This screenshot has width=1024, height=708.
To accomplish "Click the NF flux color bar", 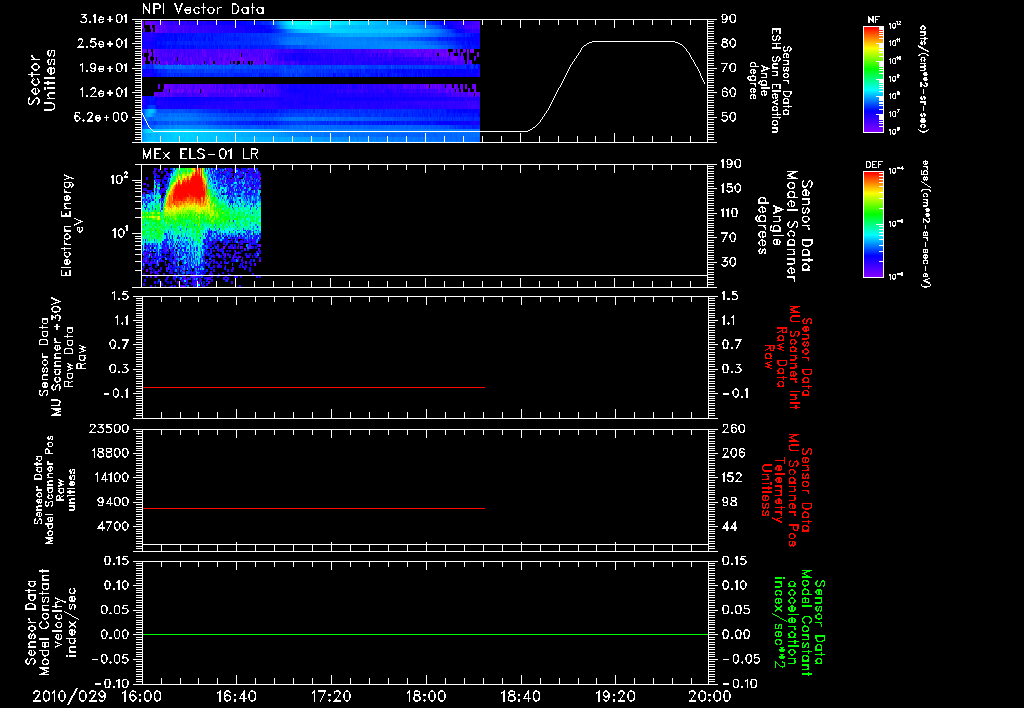I will (x=874, y=79).
